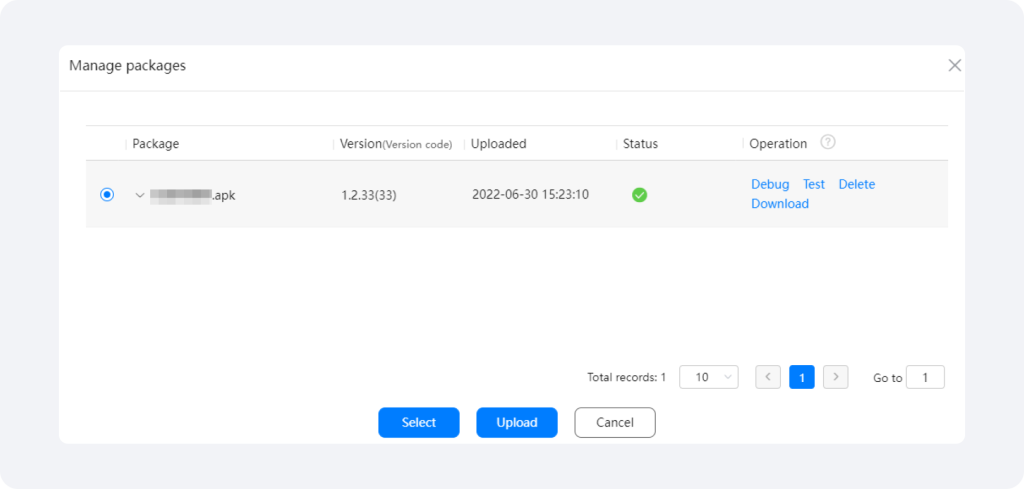Select the .apk package radio button
This screenshot has width=1024, height=489.
(107, 195)
